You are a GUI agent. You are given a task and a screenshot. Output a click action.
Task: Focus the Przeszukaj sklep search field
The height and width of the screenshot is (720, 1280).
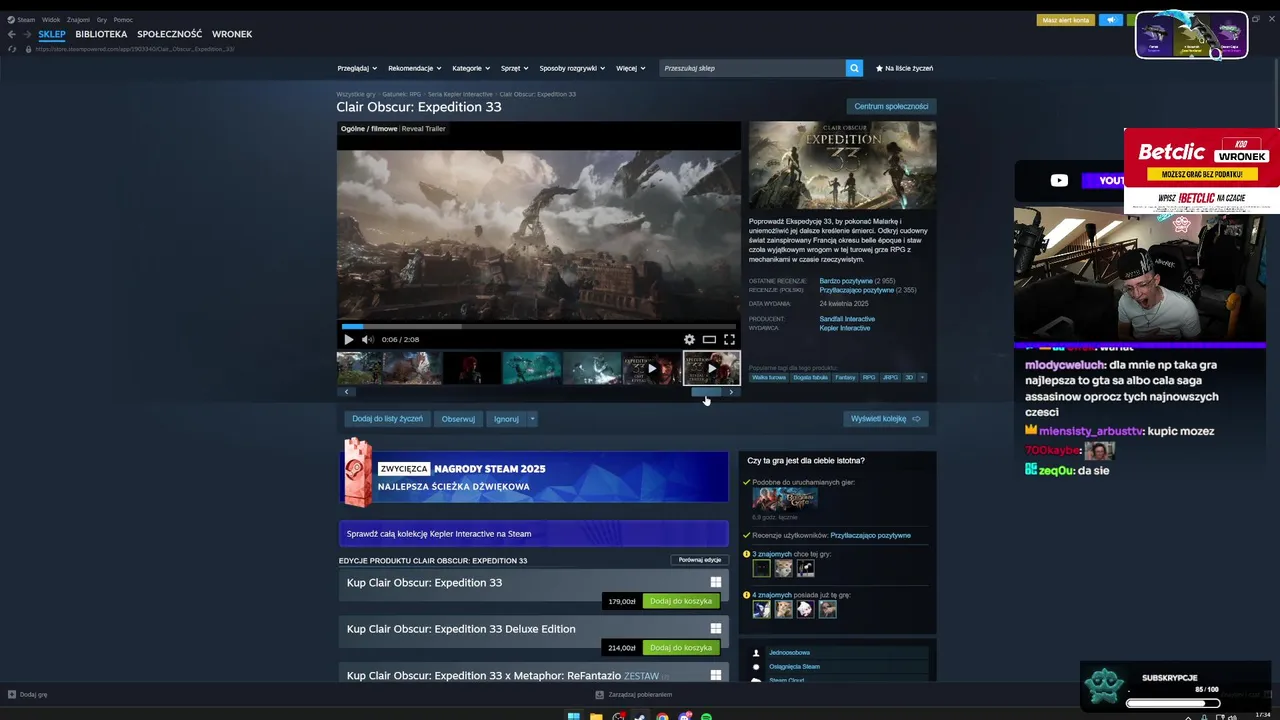(x=752, y=68)
